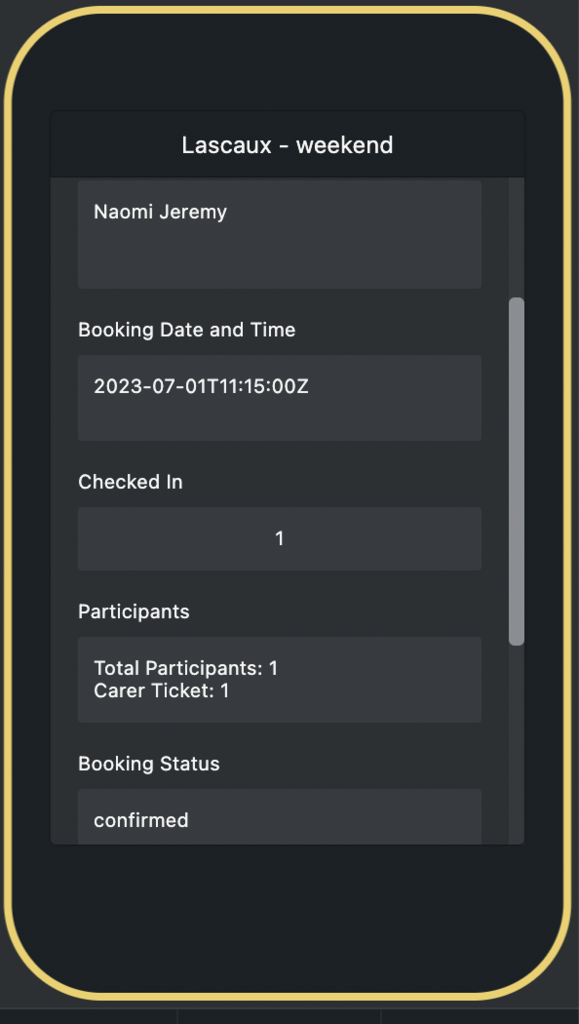This screenshot has width=579, height=1024.
Task: Click the word Lascaux in the title
Action: coord(227,145)
